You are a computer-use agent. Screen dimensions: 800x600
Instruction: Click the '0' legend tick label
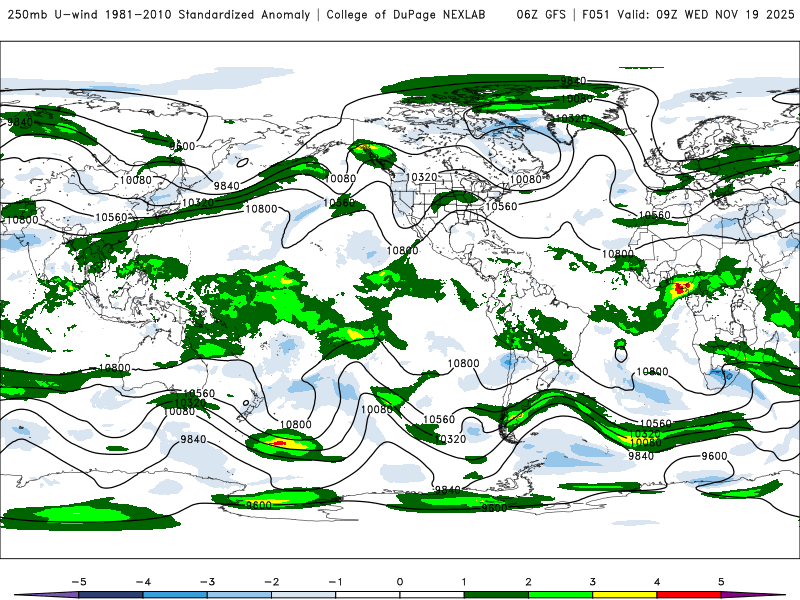pyautogui.click(x=400, y=582)
